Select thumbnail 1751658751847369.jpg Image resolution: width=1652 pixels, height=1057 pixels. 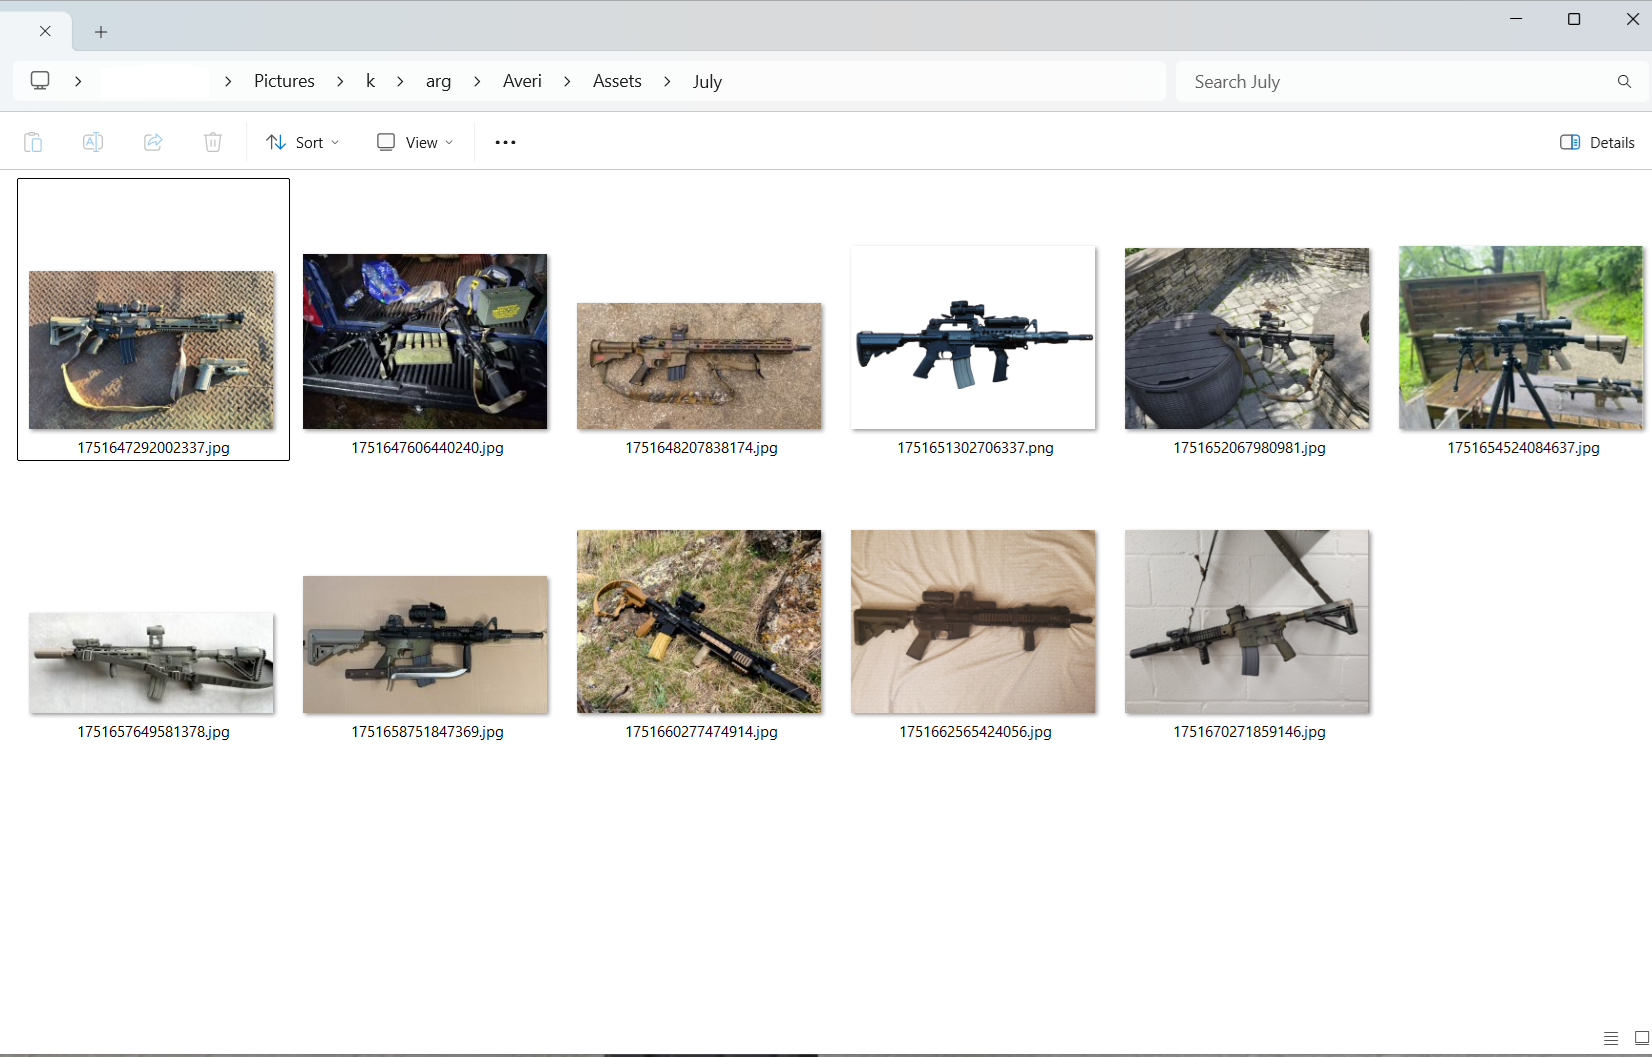425,645
